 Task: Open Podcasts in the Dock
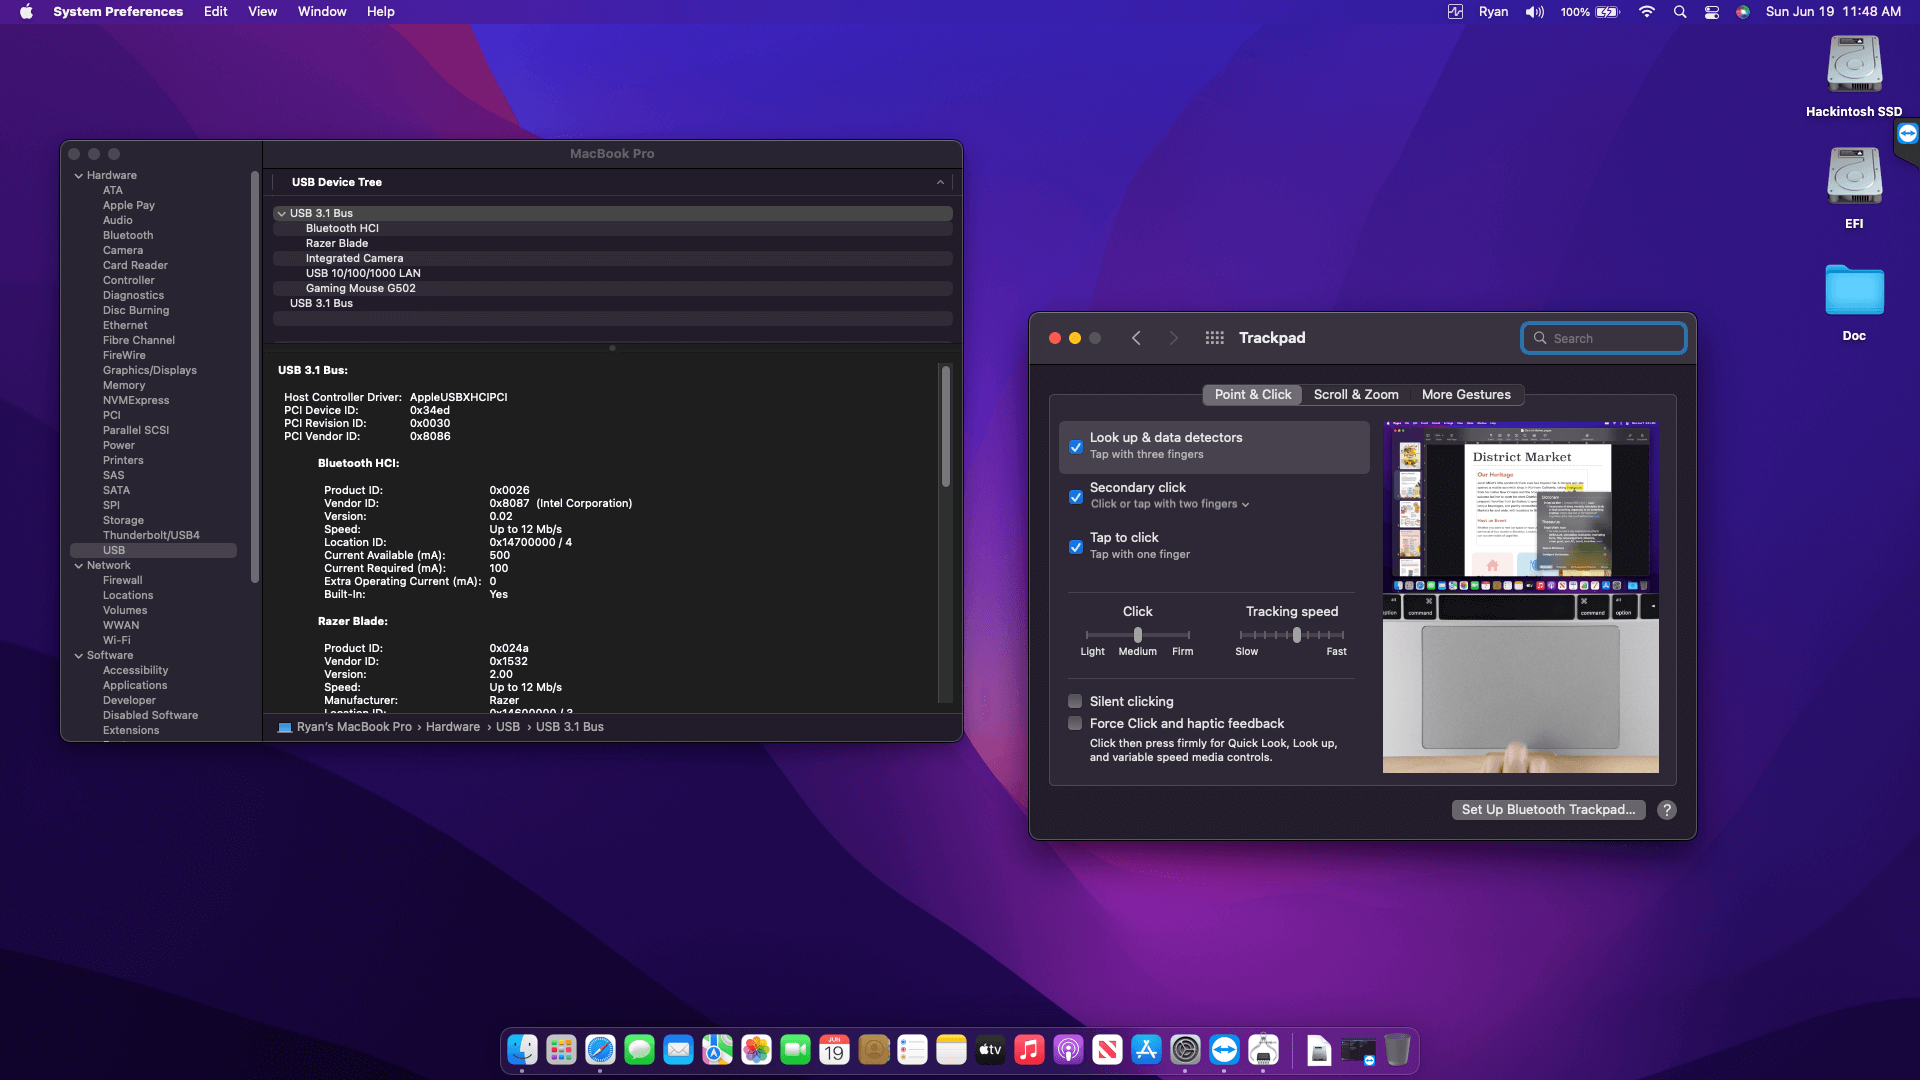point(1068,1049)
